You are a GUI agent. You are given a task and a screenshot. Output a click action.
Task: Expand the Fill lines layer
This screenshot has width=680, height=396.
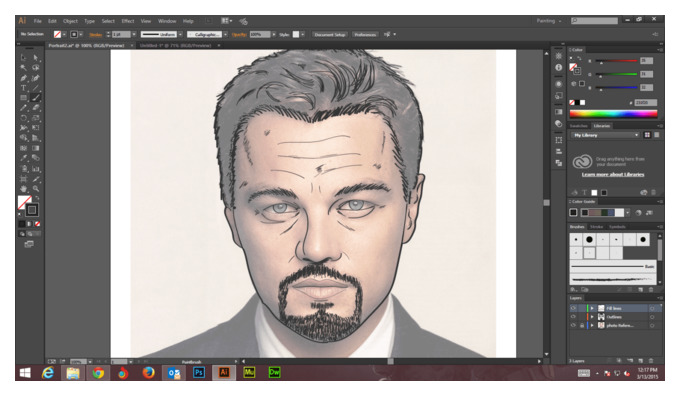click(592, 308)
